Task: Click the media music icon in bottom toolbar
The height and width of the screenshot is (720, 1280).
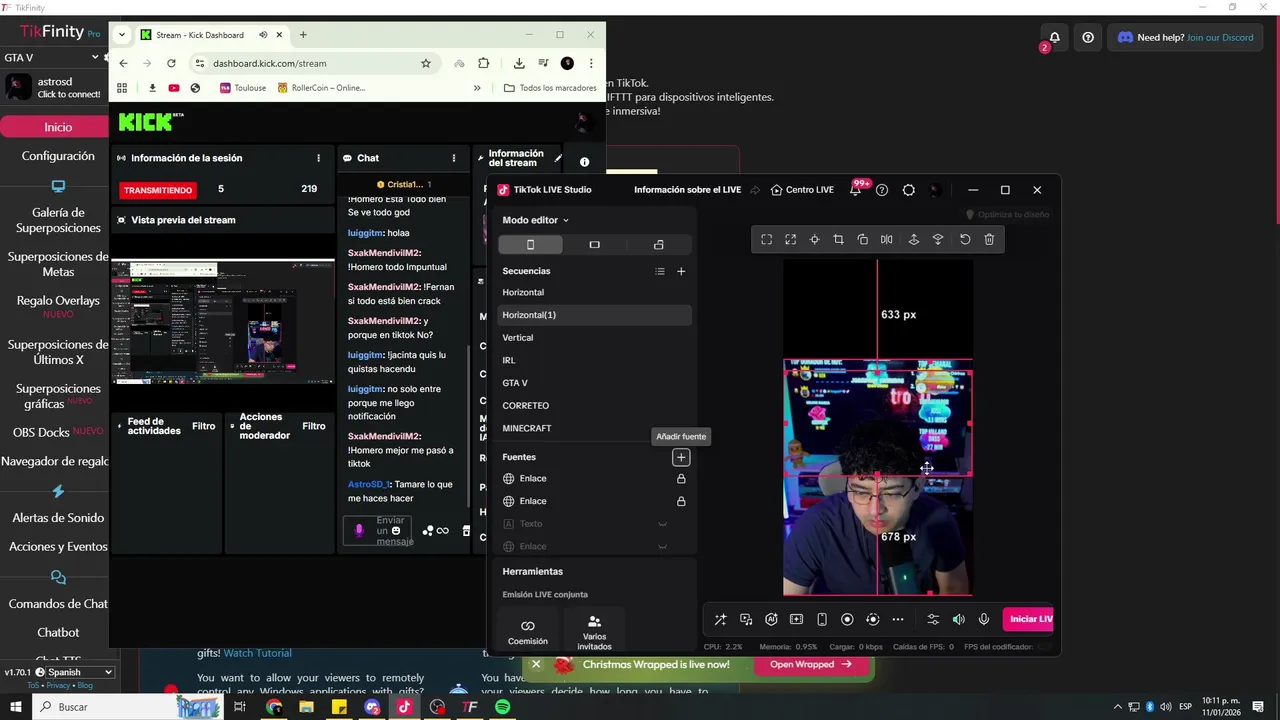Action: (746, 620)
